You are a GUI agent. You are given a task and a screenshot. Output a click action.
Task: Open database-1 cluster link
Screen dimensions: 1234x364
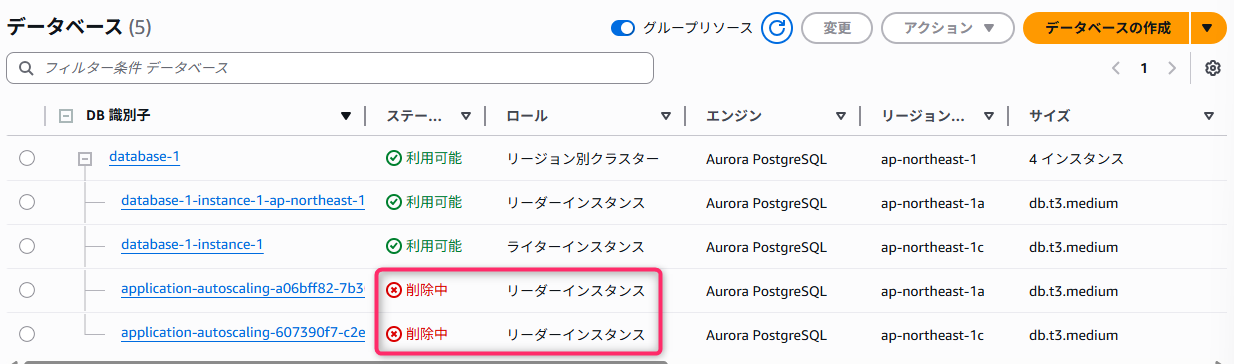144,156
